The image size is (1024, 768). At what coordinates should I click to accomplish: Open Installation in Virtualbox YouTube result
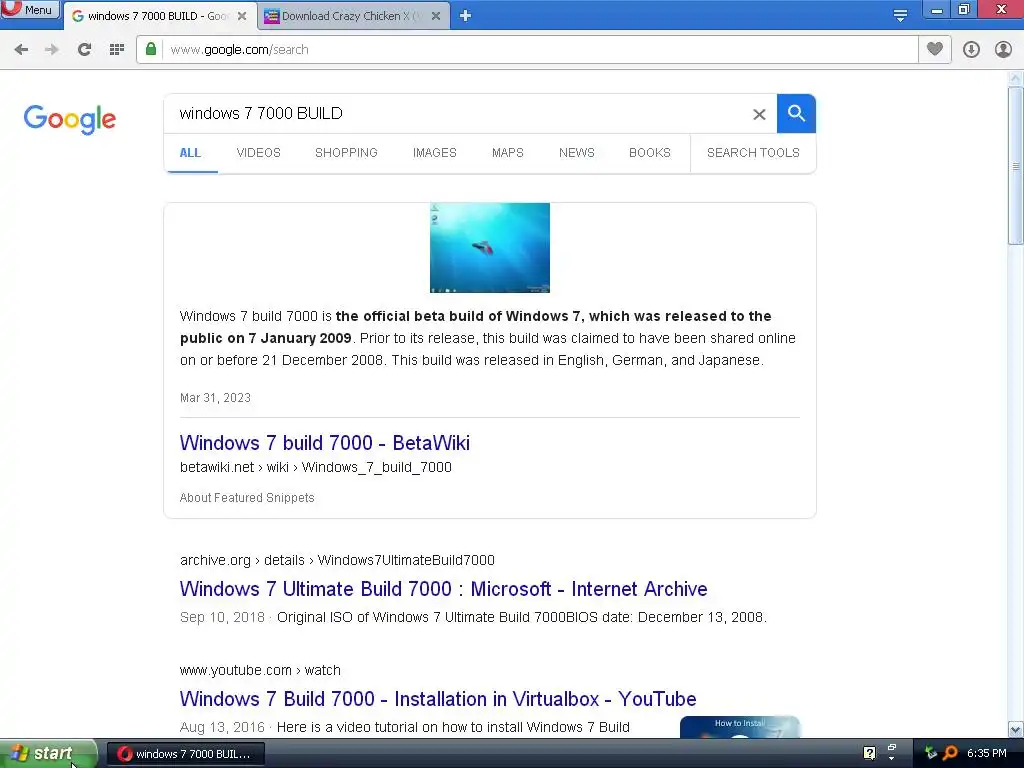[x=438, y=699]
